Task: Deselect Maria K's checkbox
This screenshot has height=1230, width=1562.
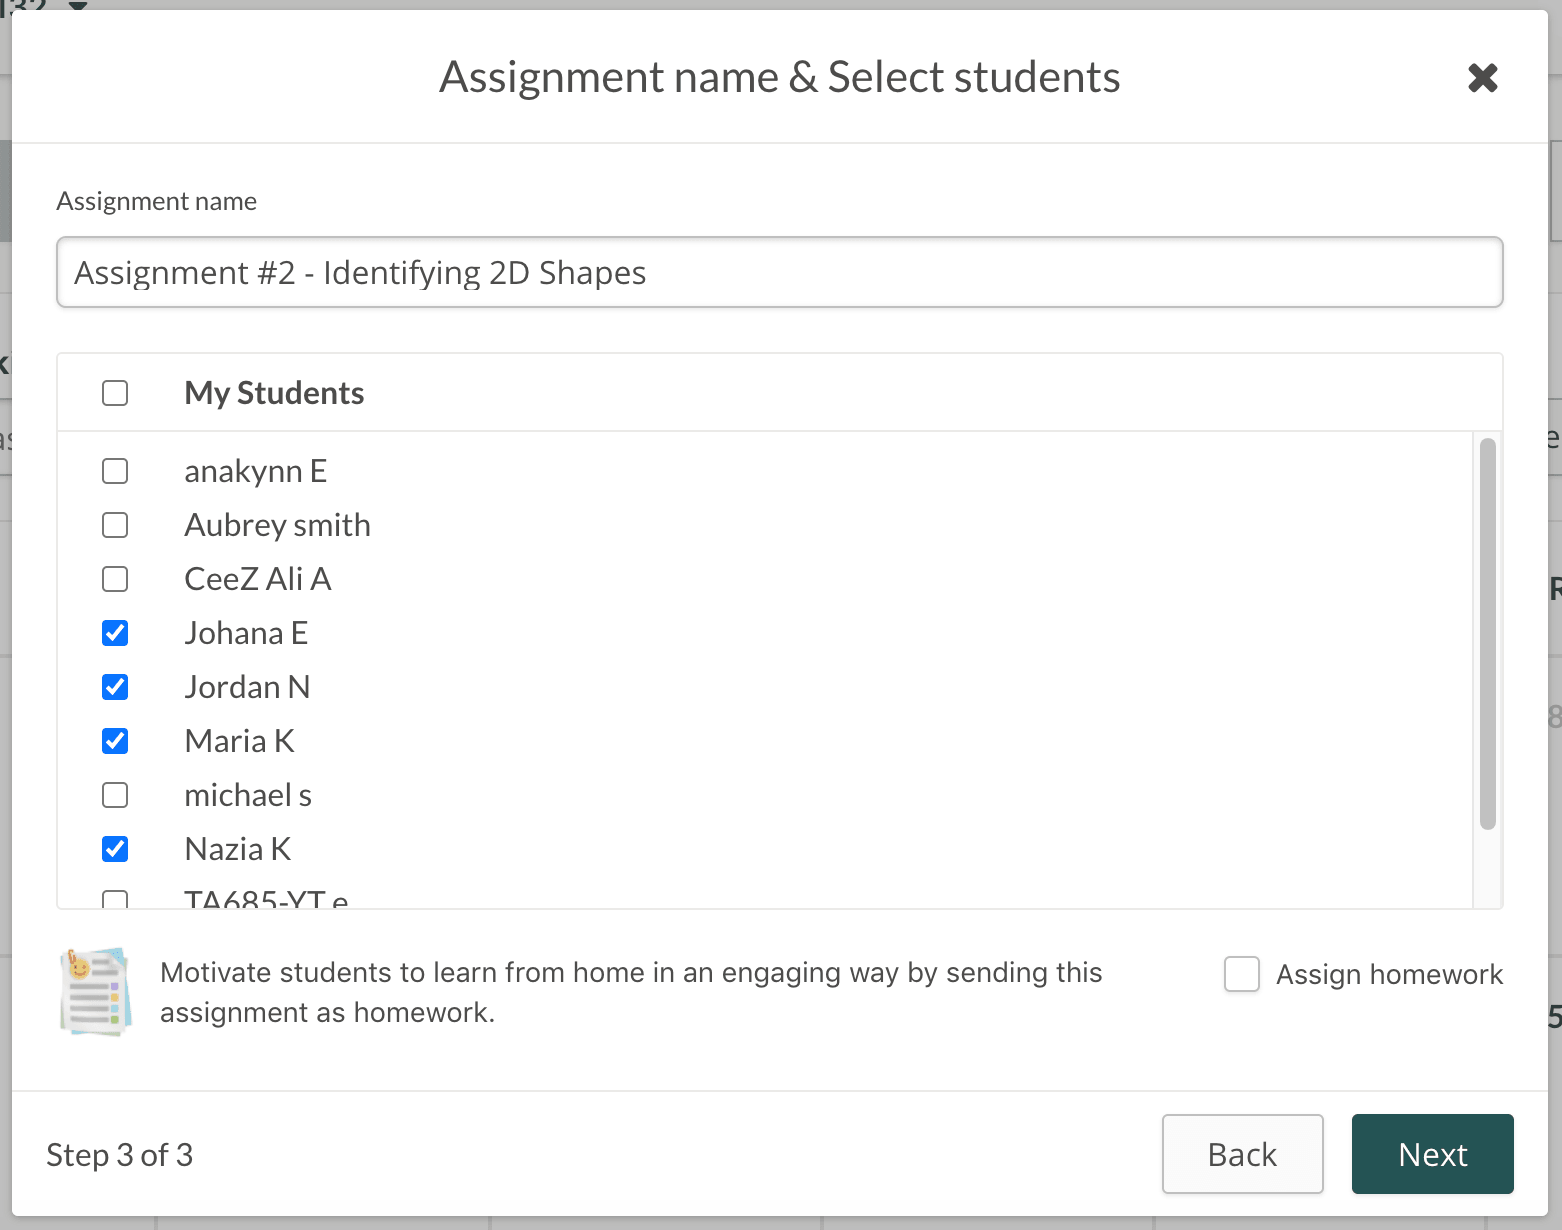Action: pos(115,740)
